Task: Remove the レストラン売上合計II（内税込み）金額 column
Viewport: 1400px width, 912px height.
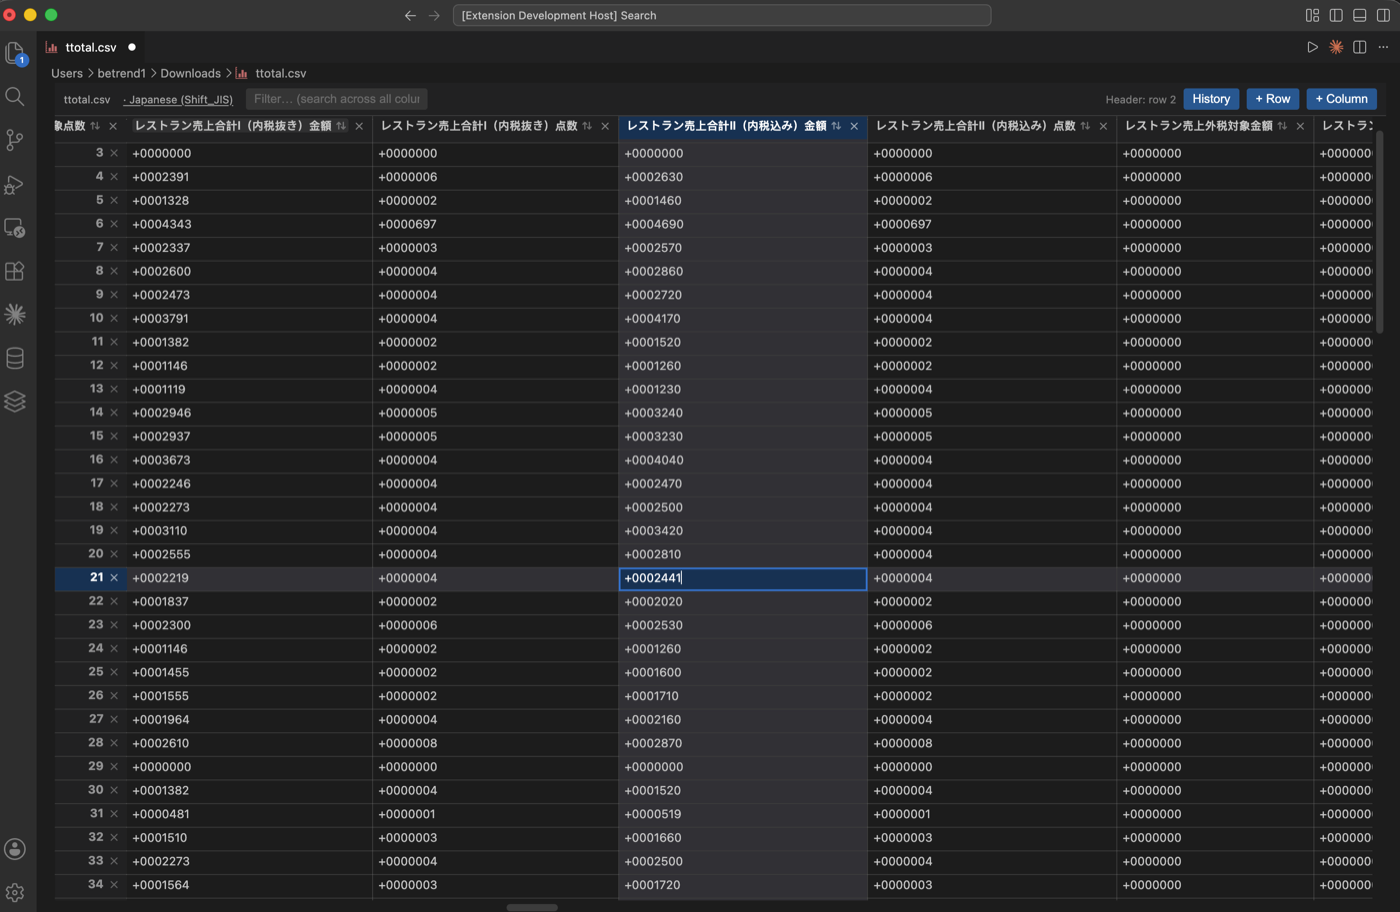Action: [854, 126]
